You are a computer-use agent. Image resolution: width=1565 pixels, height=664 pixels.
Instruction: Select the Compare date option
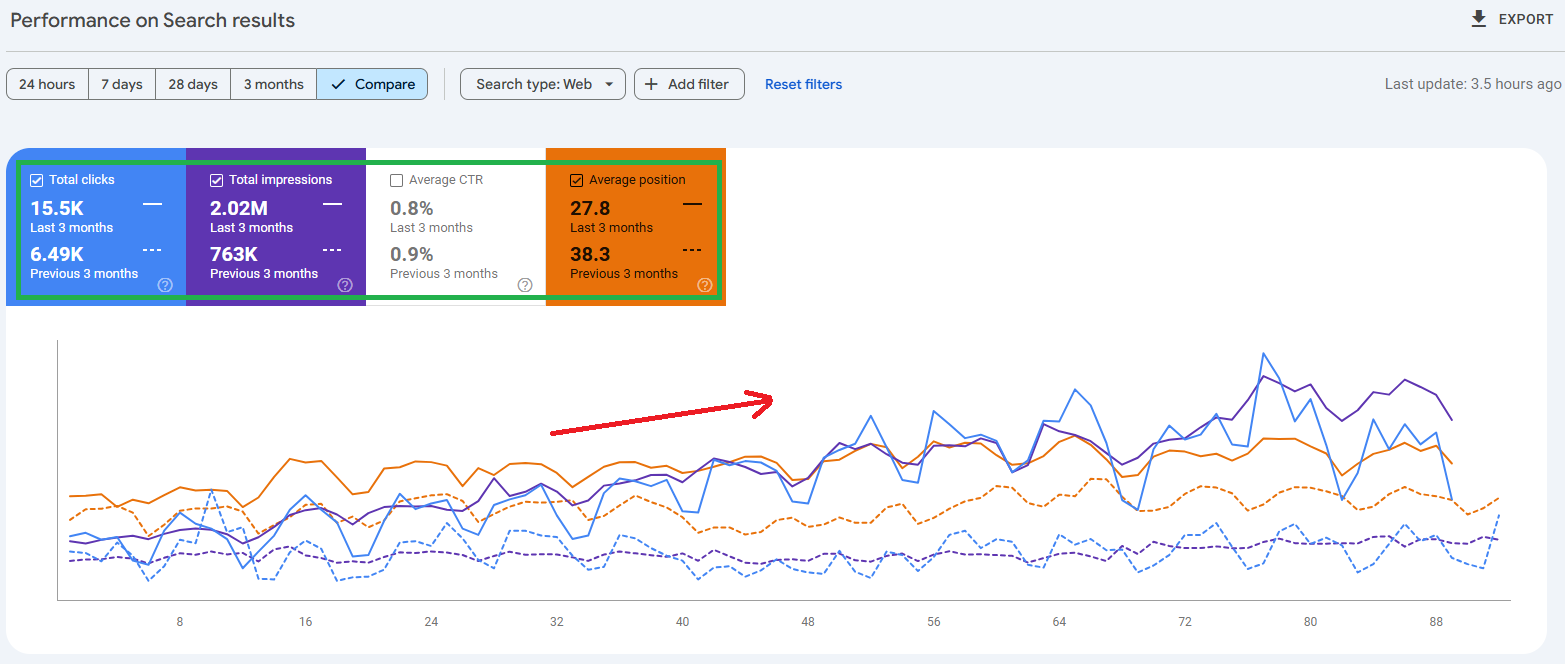pyautogui.click(x=372, y=84)
